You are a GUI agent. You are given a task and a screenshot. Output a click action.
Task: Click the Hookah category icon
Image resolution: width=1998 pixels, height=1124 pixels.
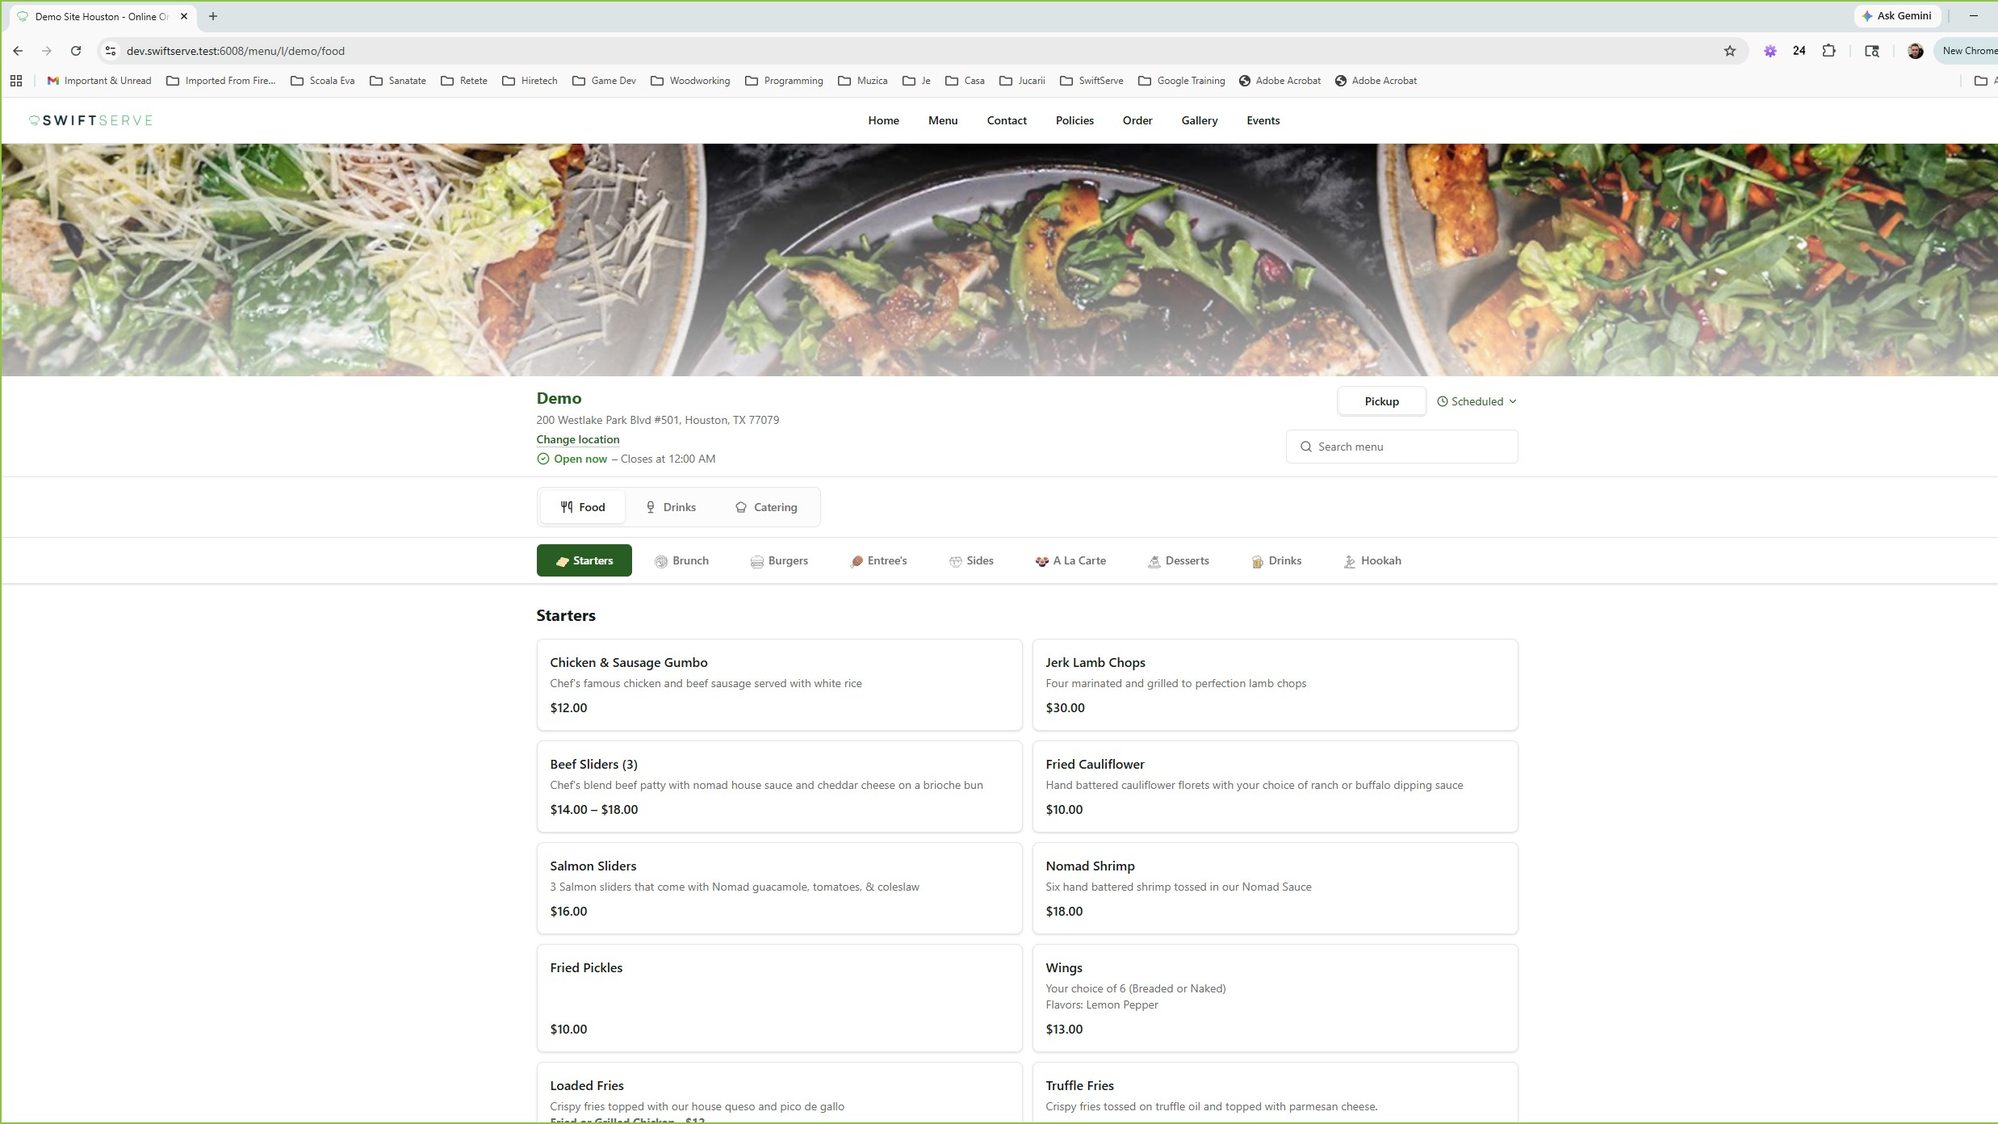[x=1348, y=561]
